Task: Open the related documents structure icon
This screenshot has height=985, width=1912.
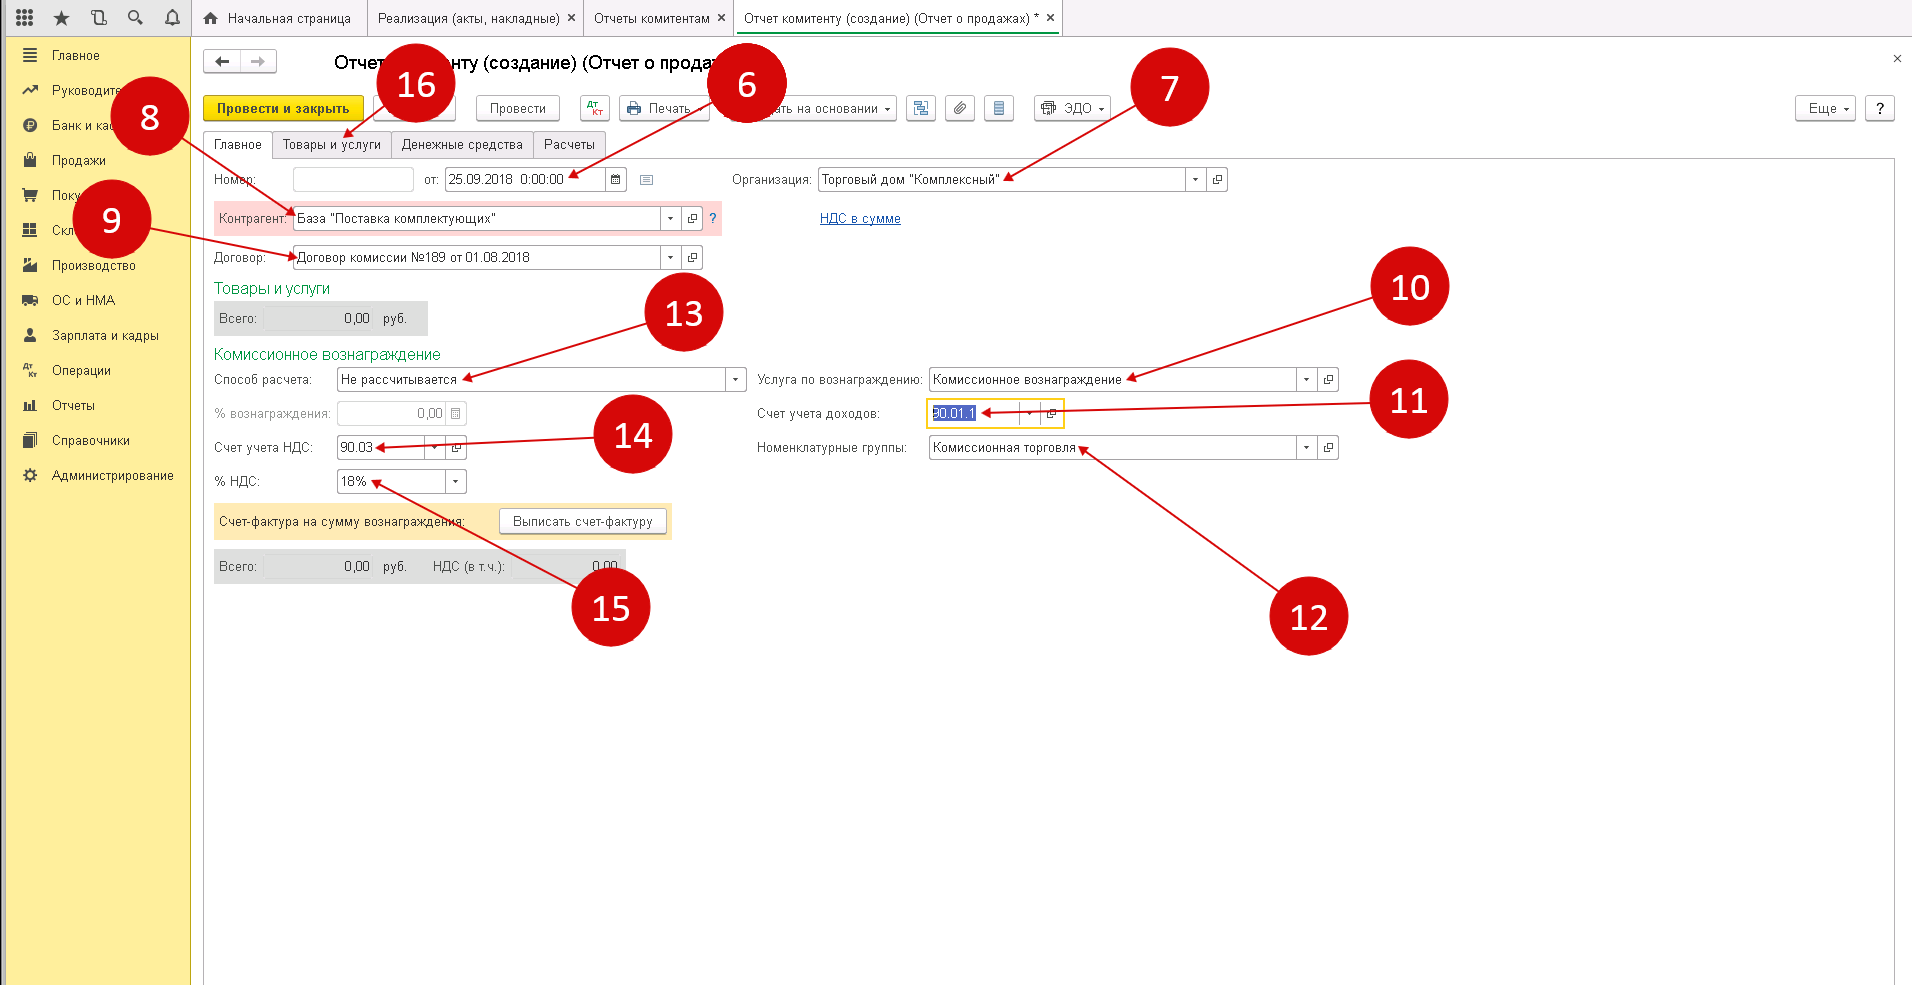Action: click(921, 108)
